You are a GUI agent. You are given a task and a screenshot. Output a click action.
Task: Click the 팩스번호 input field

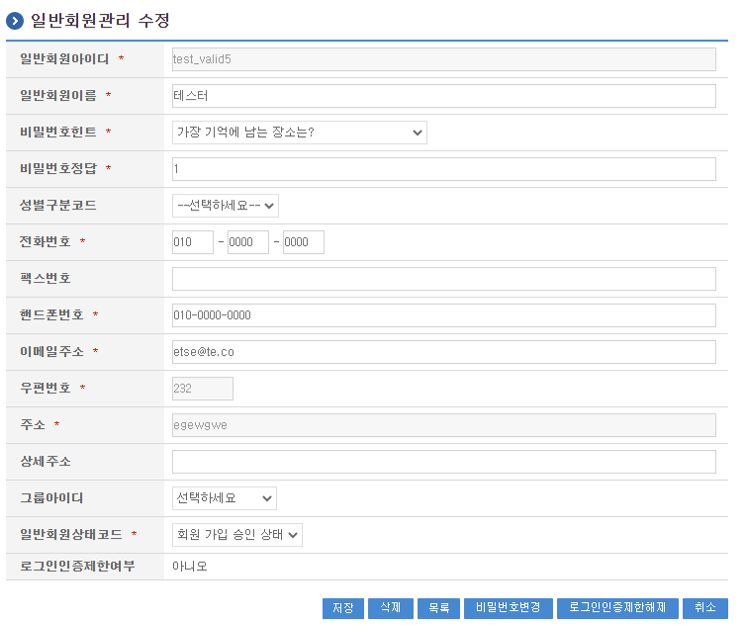pos(444,278)
